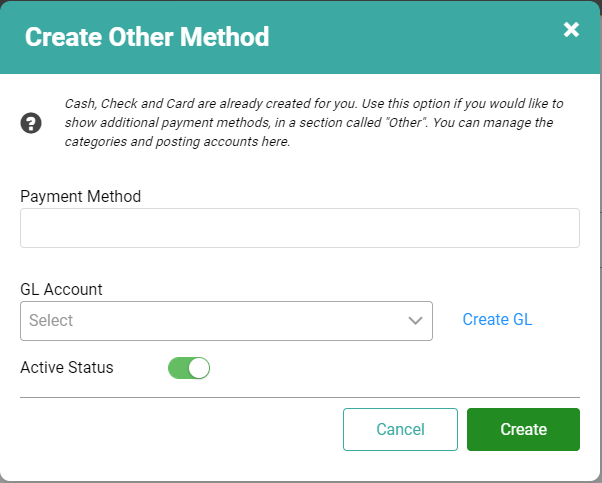Click the Active Status label
This screenshot has height=483, width=602.
[x=67, y=367]
